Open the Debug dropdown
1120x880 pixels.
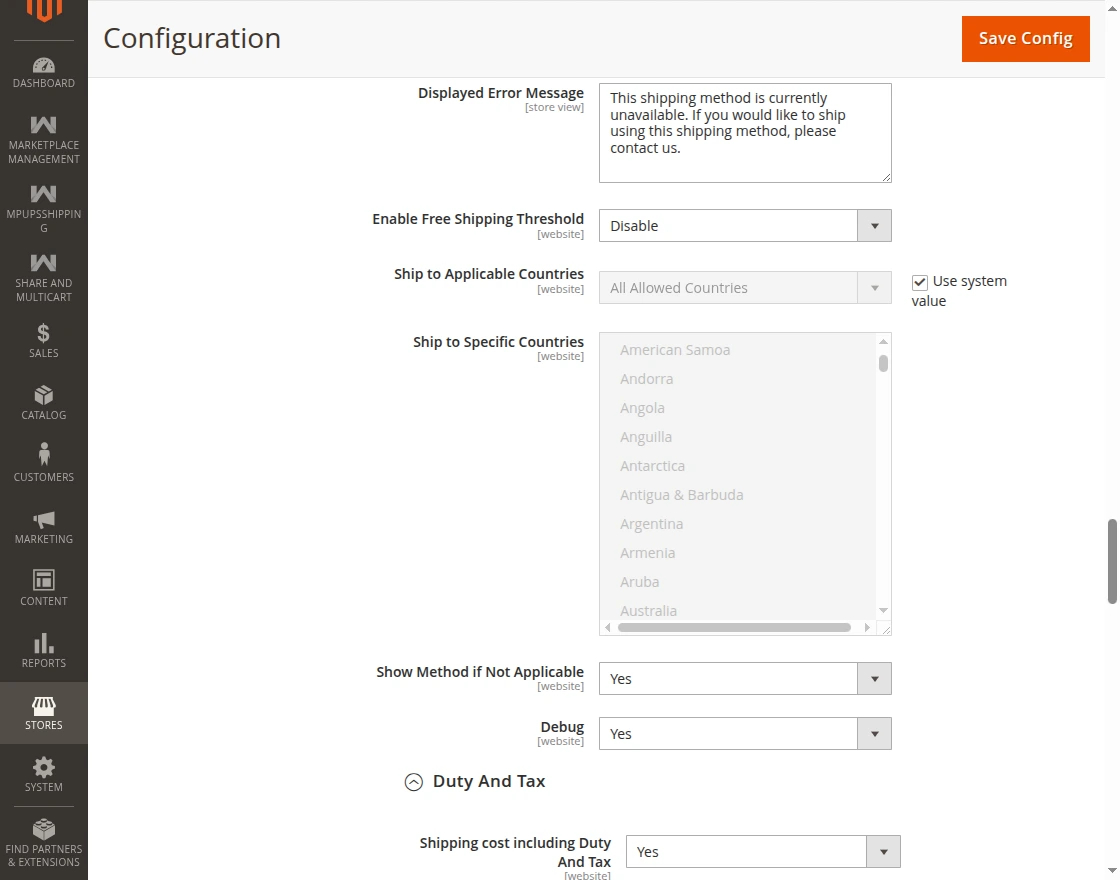tap(745, 734)
